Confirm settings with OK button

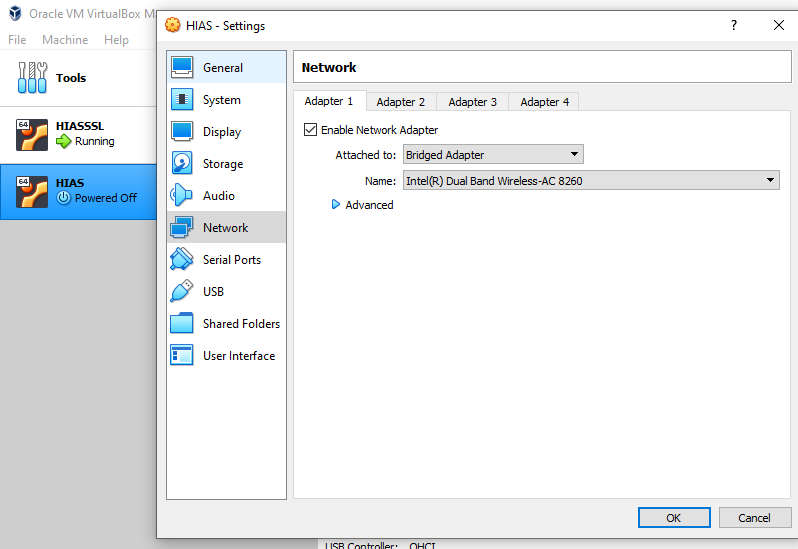674,517
